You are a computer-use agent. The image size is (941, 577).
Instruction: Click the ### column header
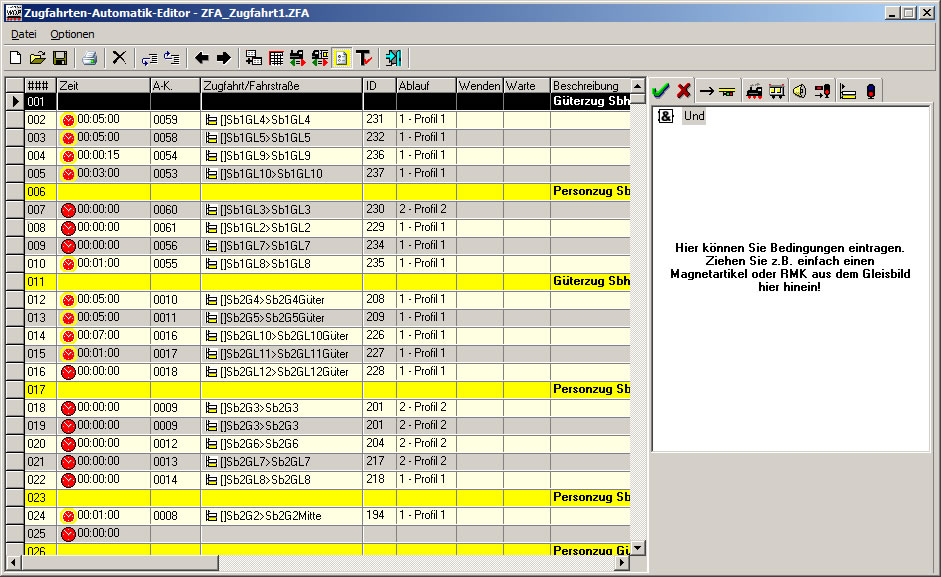pyautogui.click(x=40, y=86)
